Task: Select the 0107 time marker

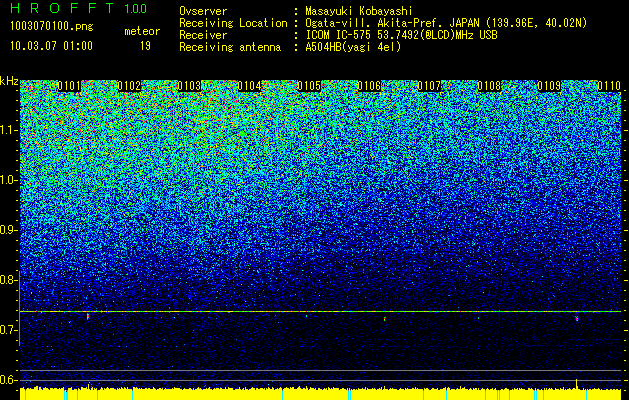Action: pos(429,86)
